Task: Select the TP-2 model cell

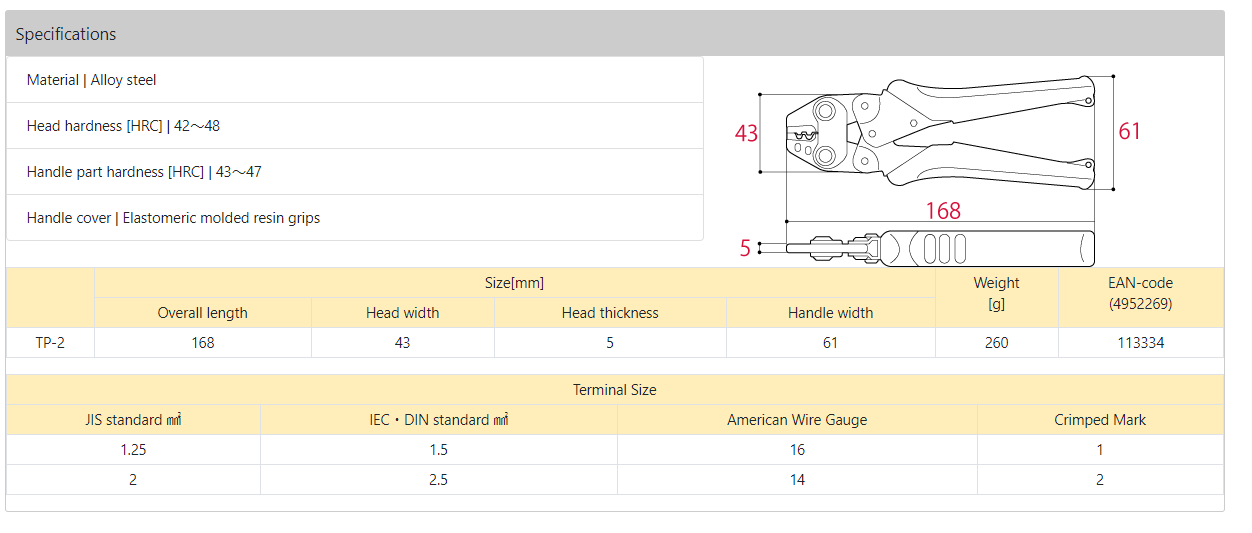Action: pos(50,343)
